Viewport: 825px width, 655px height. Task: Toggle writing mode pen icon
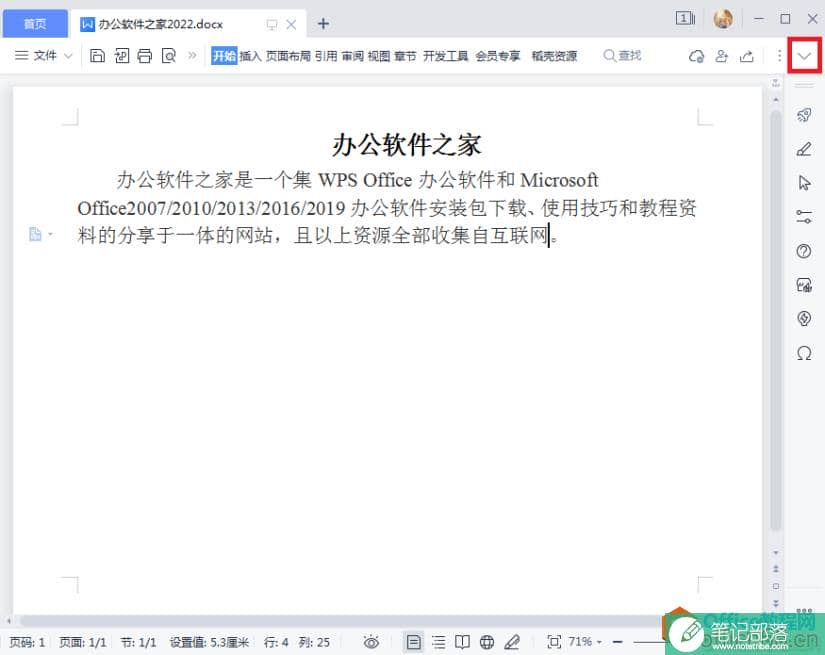(511, 642)
